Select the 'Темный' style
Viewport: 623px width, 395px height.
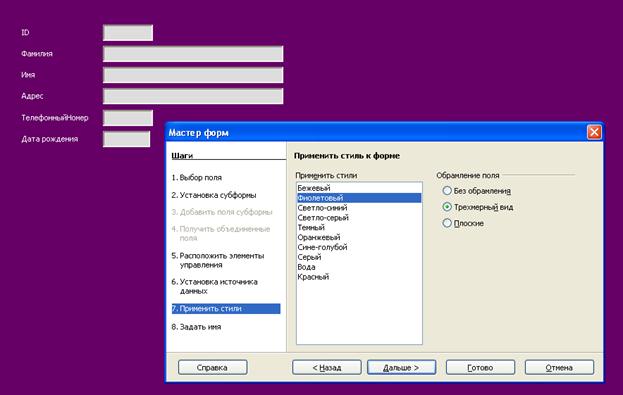359,227
